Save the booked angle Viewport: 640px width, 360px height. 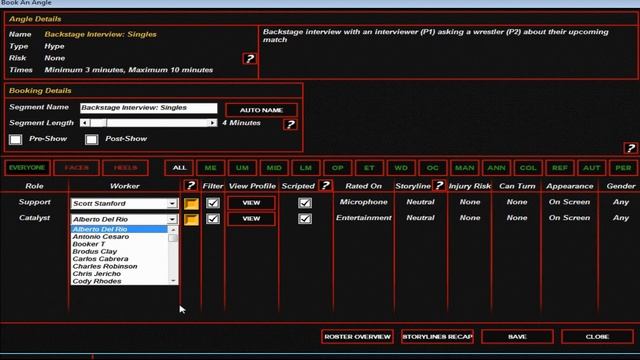pyautogui.click(x=517, y=337)
